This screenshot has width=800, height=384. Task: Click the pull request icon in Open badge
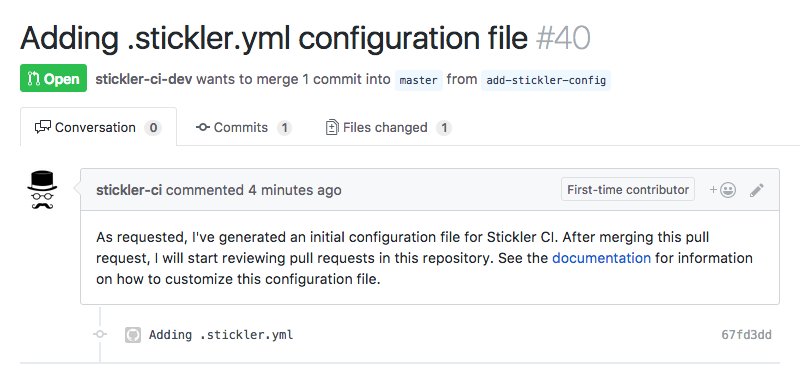(x=34, y=79)
